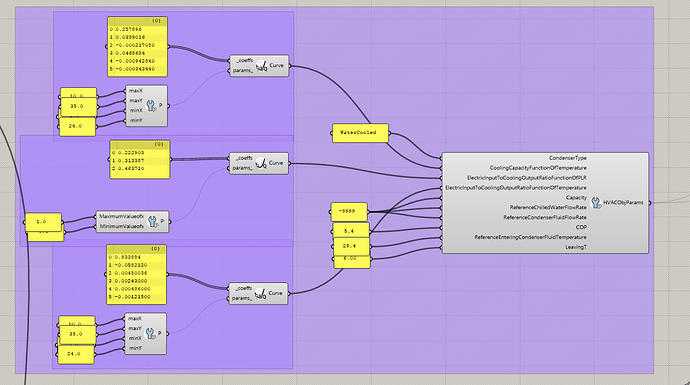Select row -0.000942840 in the coefficient panel
The height and width of the screenshot is (385, 690).
[x=137, y=61]
